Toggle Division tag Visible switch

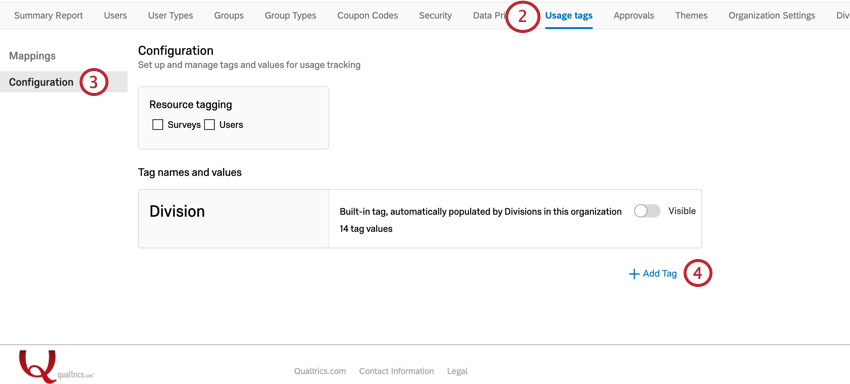[647, 211]
